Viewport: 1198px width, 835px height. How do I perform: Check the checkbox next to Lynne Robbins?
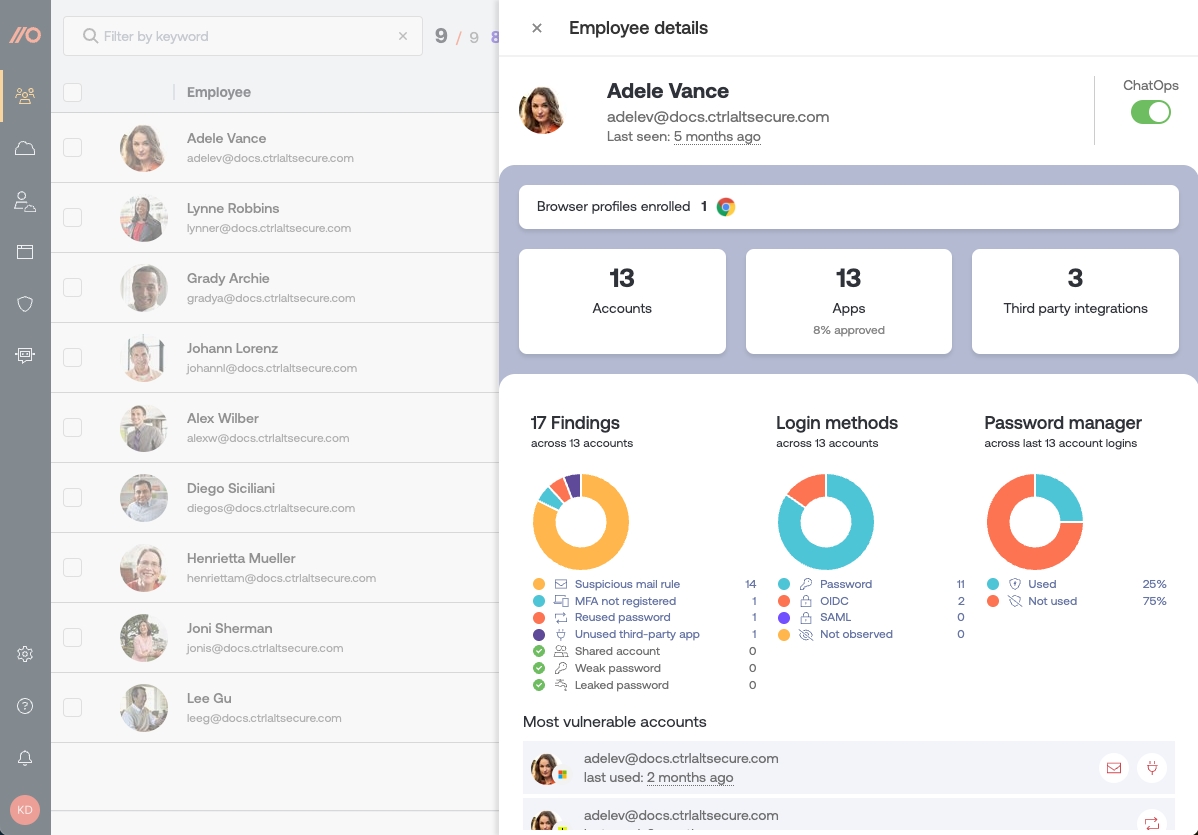[x=72, y=217]
